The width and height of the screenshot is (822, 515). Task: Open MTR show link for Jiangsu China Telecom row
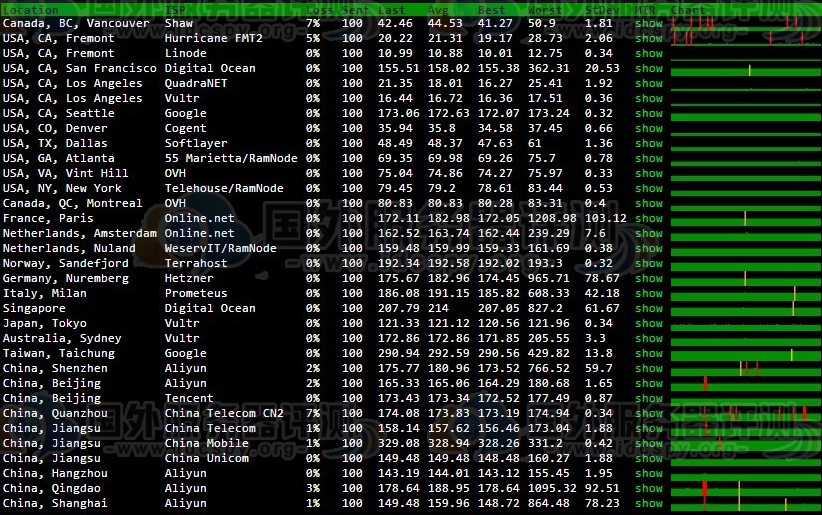[648, 428]
